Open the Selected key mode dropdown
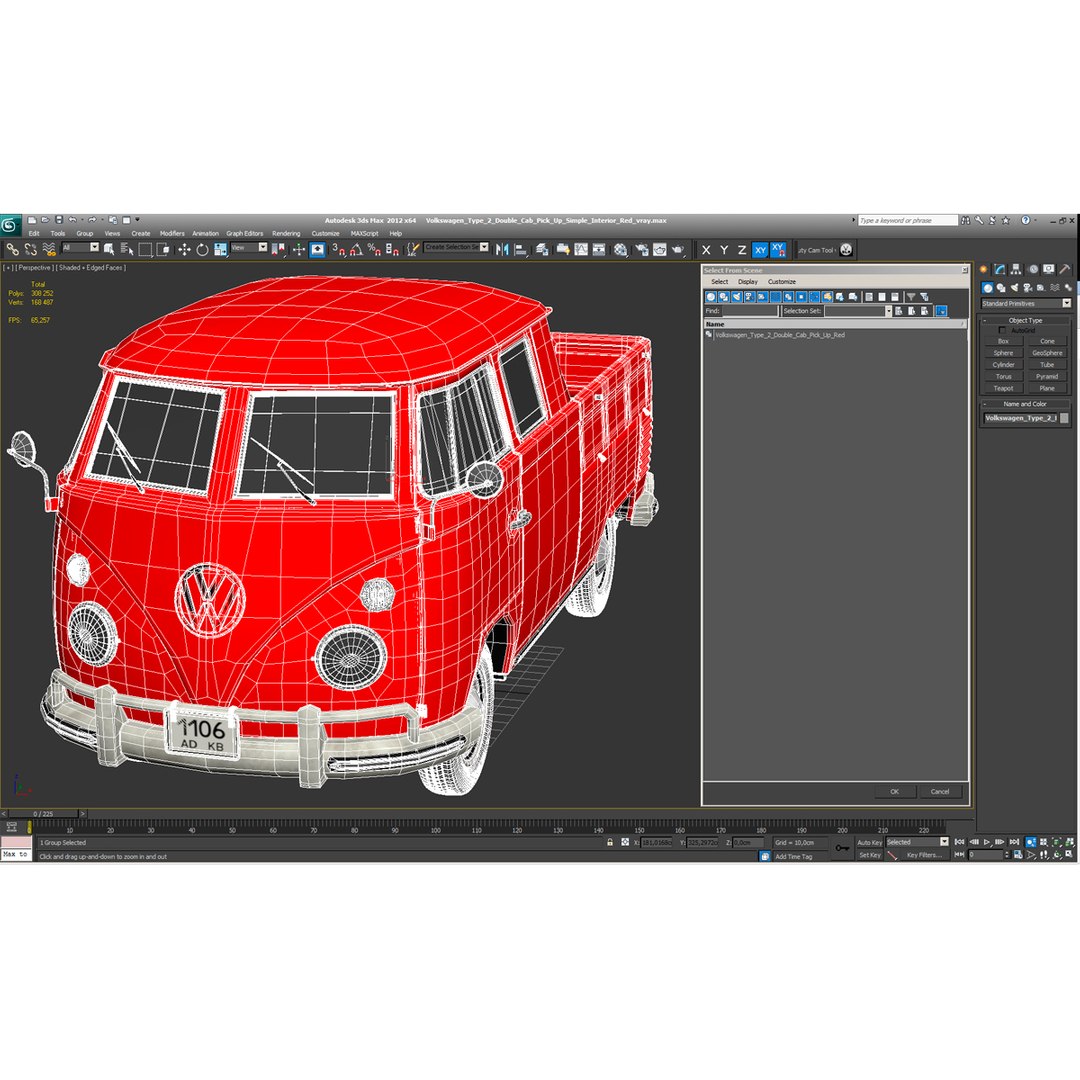 click(917, 842)
